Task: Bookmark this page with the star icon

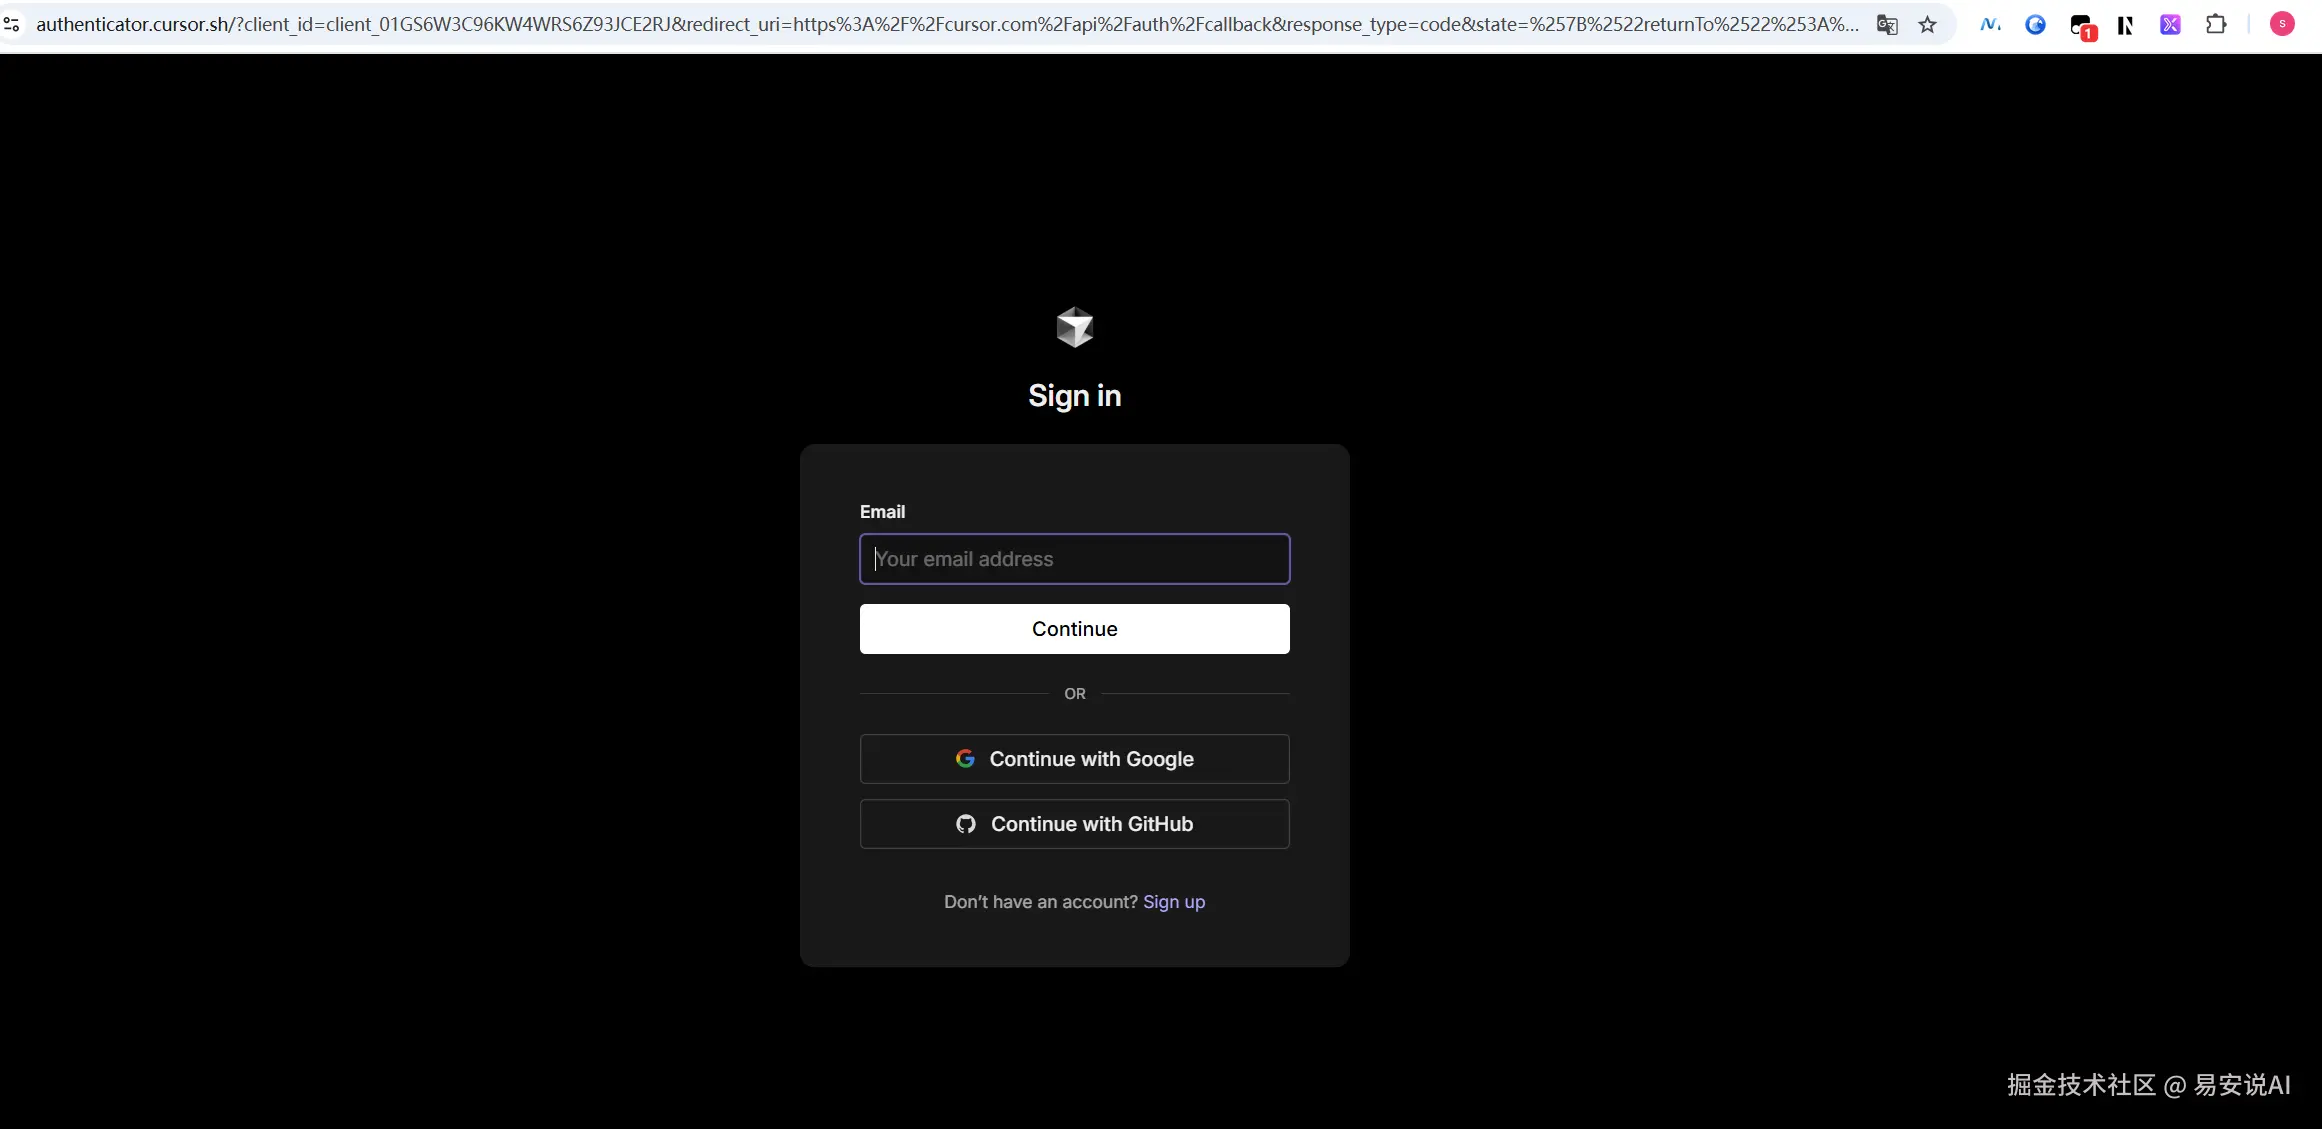Action: 1928,25
